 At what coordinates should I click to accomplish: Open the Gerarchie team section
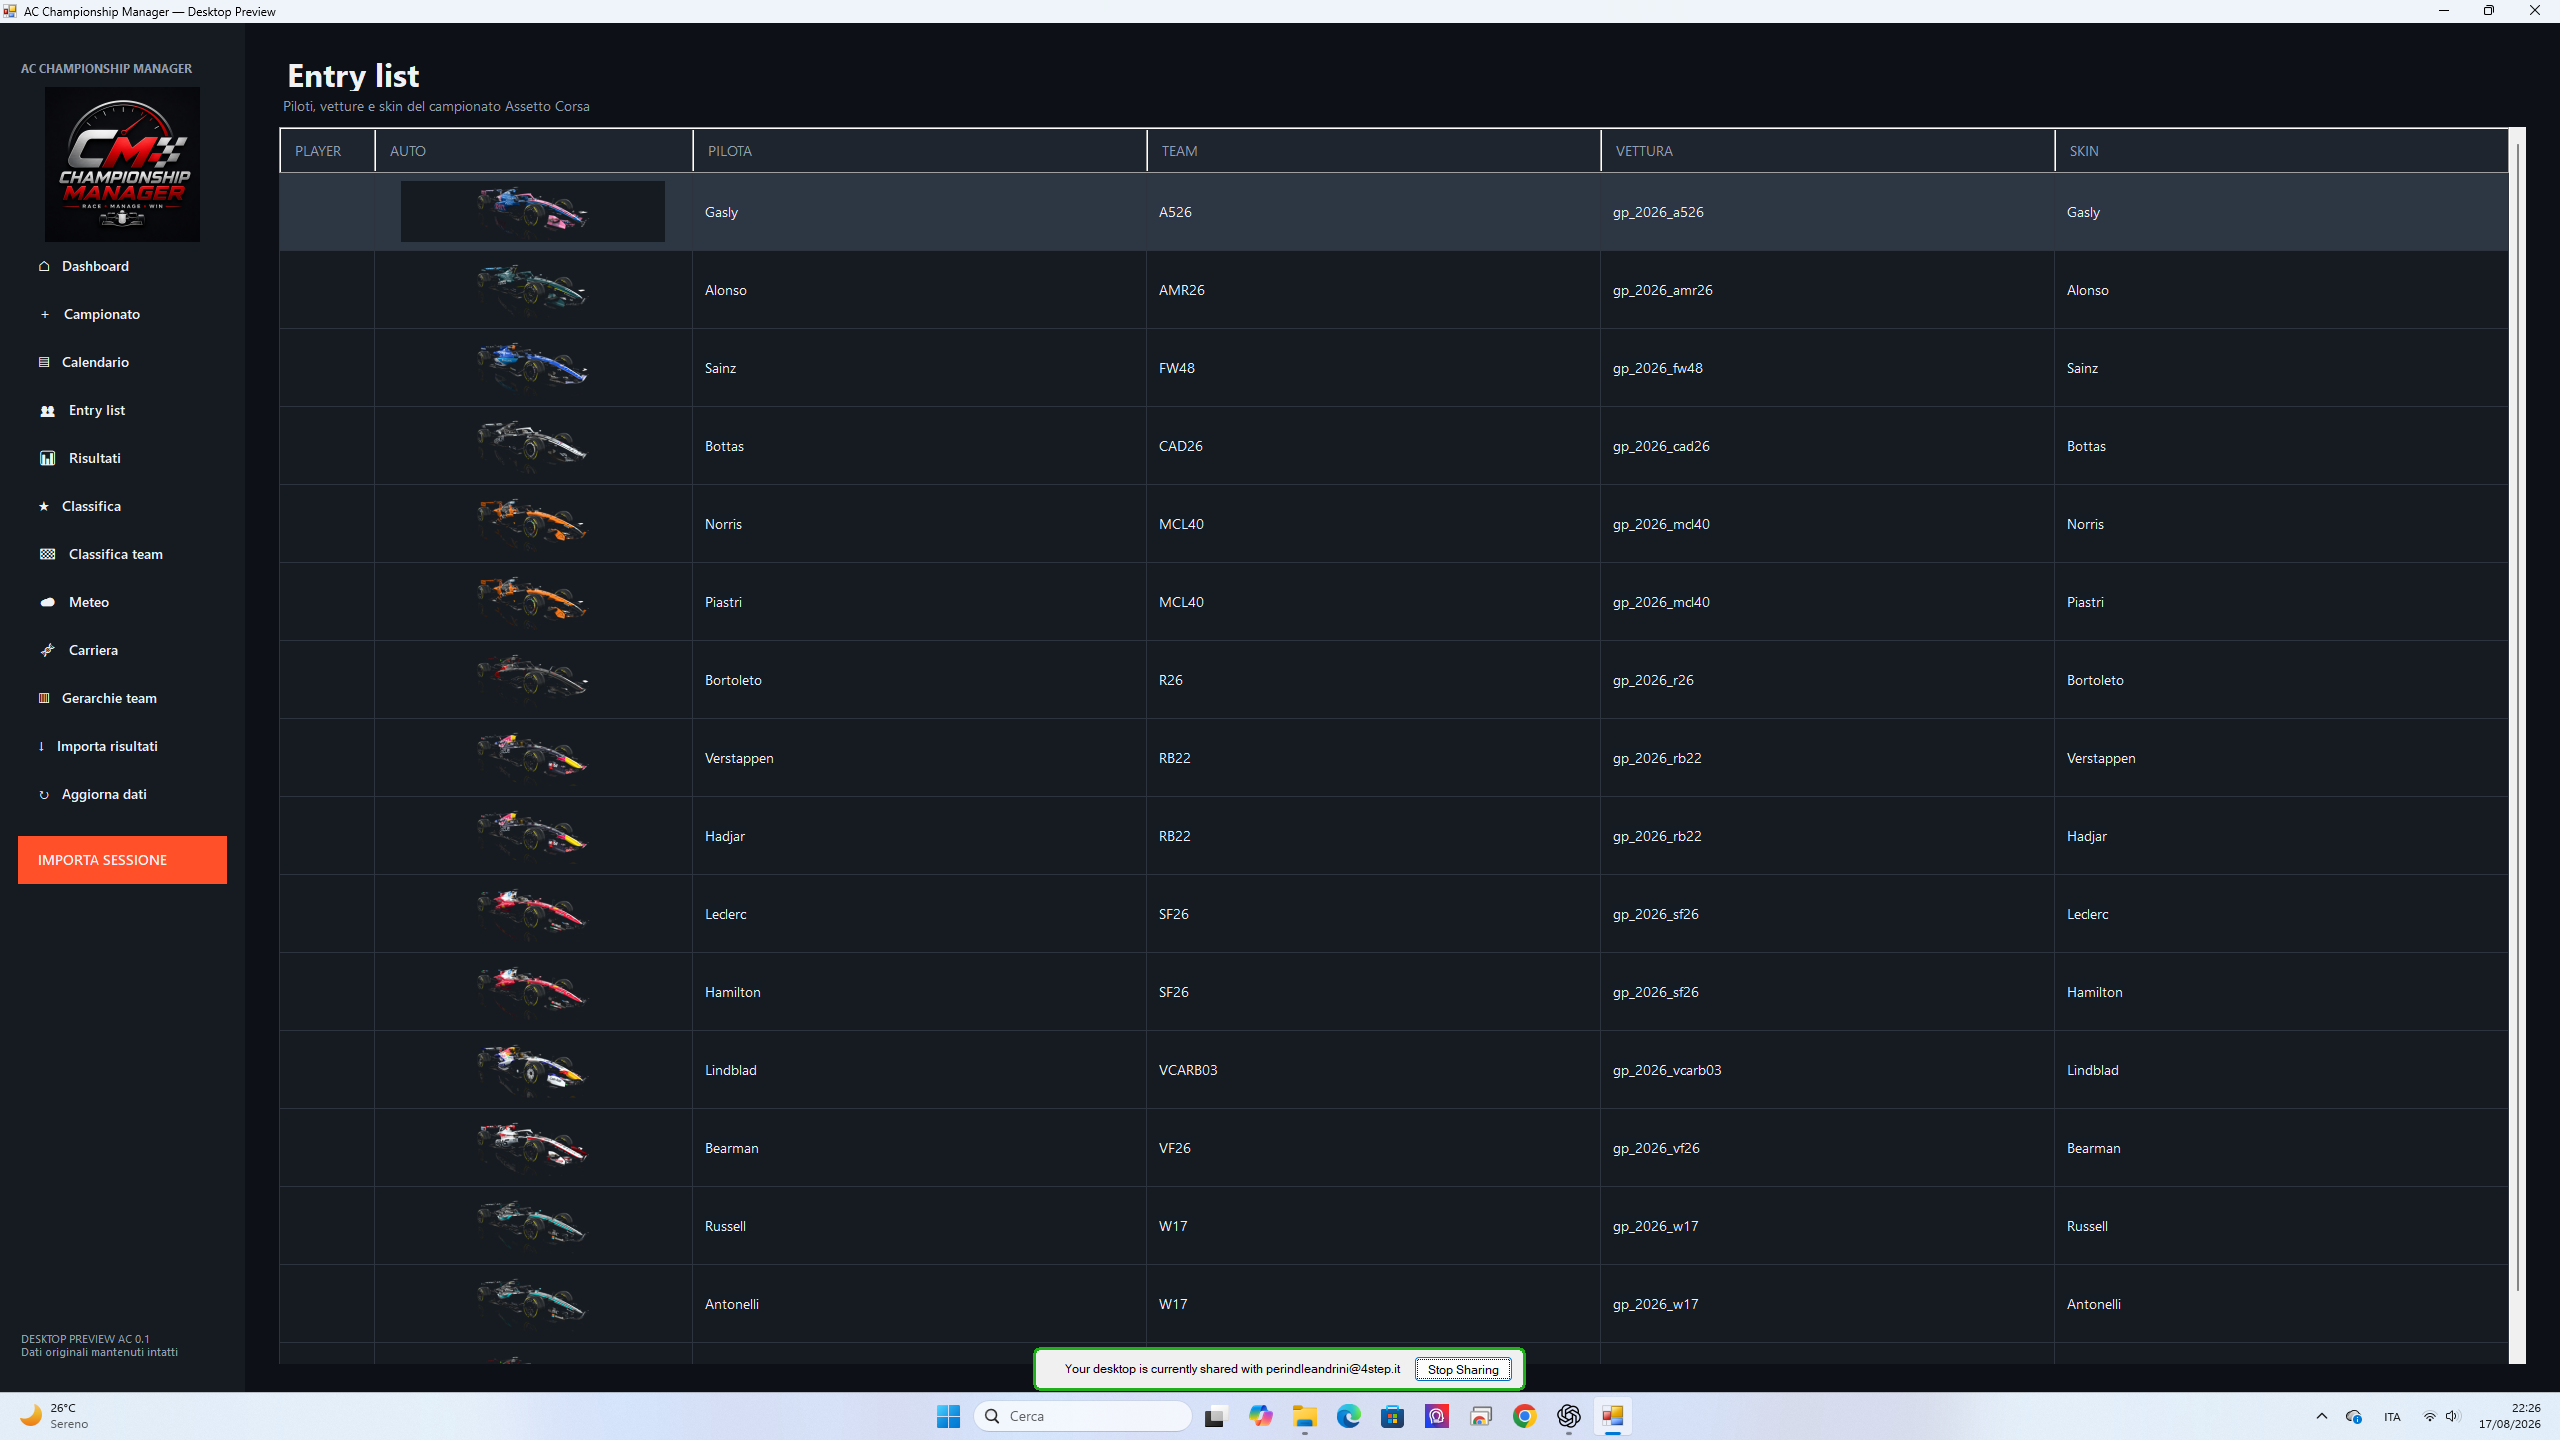click(109, 698)
